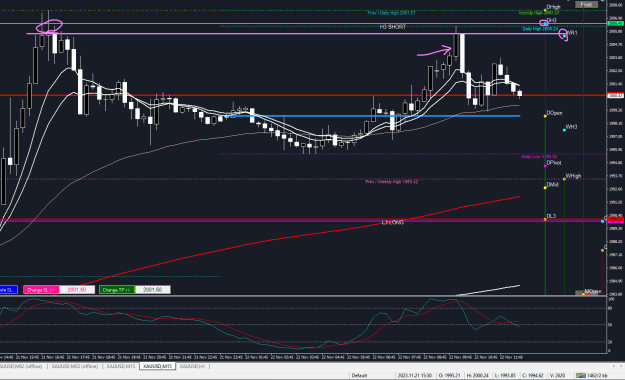The image size is (625, 380).
Task: Click the O: 1995.21 open price value
Action: (x=449, y=375)
